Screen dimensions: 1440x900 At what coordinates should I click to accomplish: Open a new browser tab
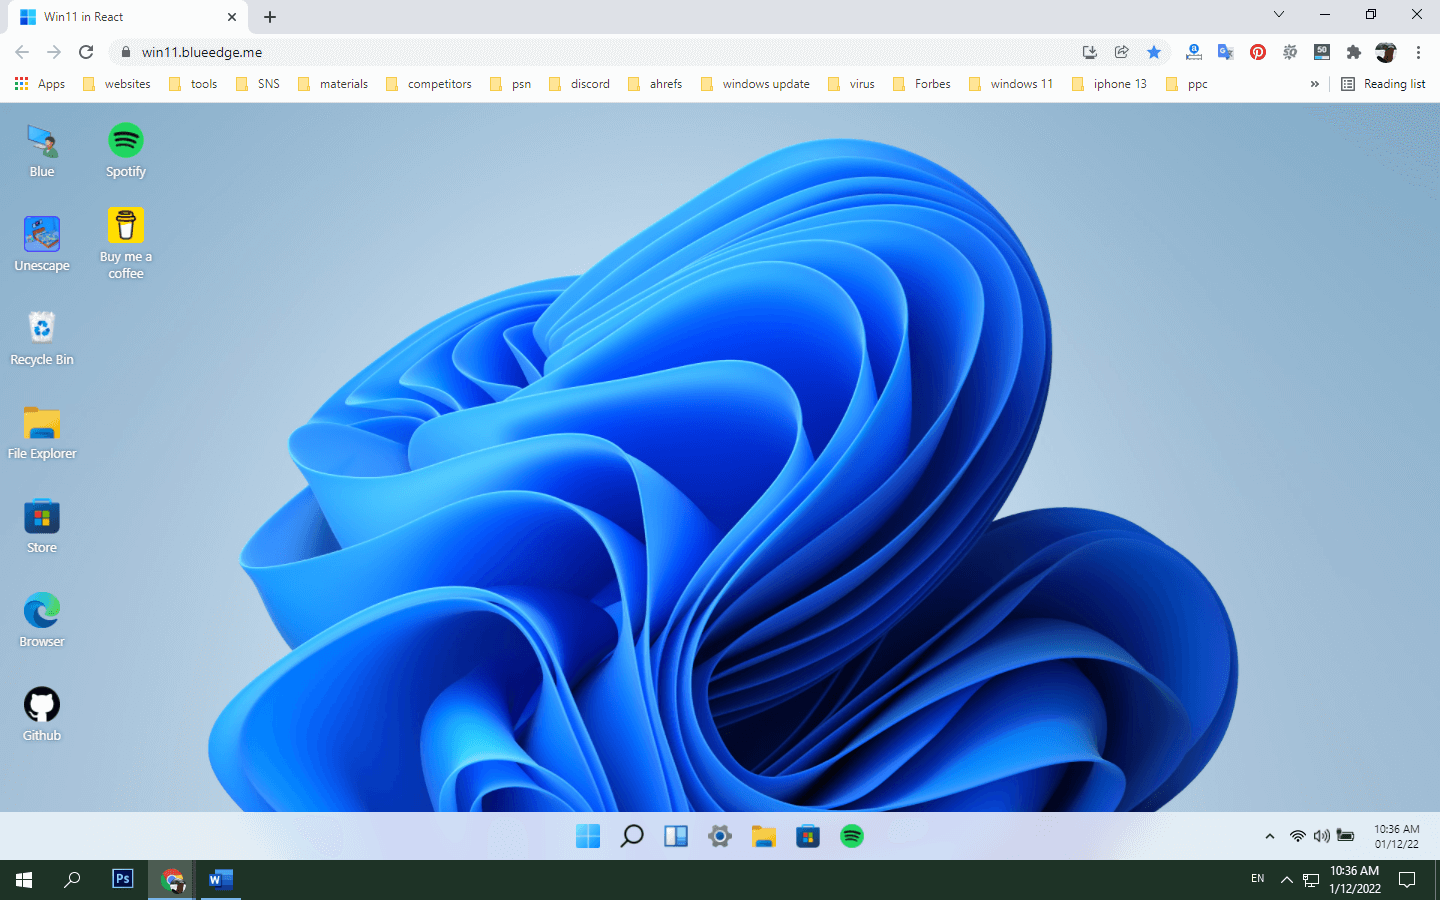coord(270,17)
